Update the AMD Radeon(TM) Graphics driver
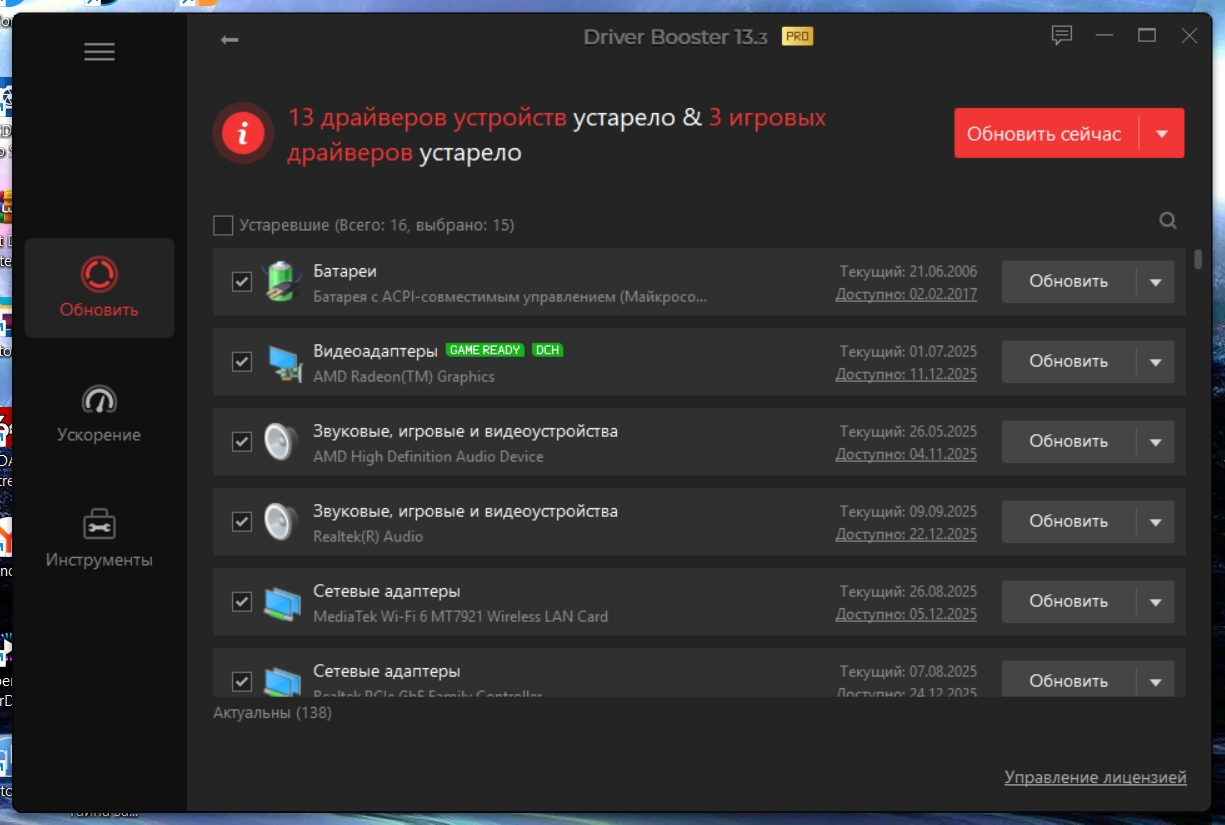The width and height of the screenshot is (1225, 825). tap(1069, 362)
